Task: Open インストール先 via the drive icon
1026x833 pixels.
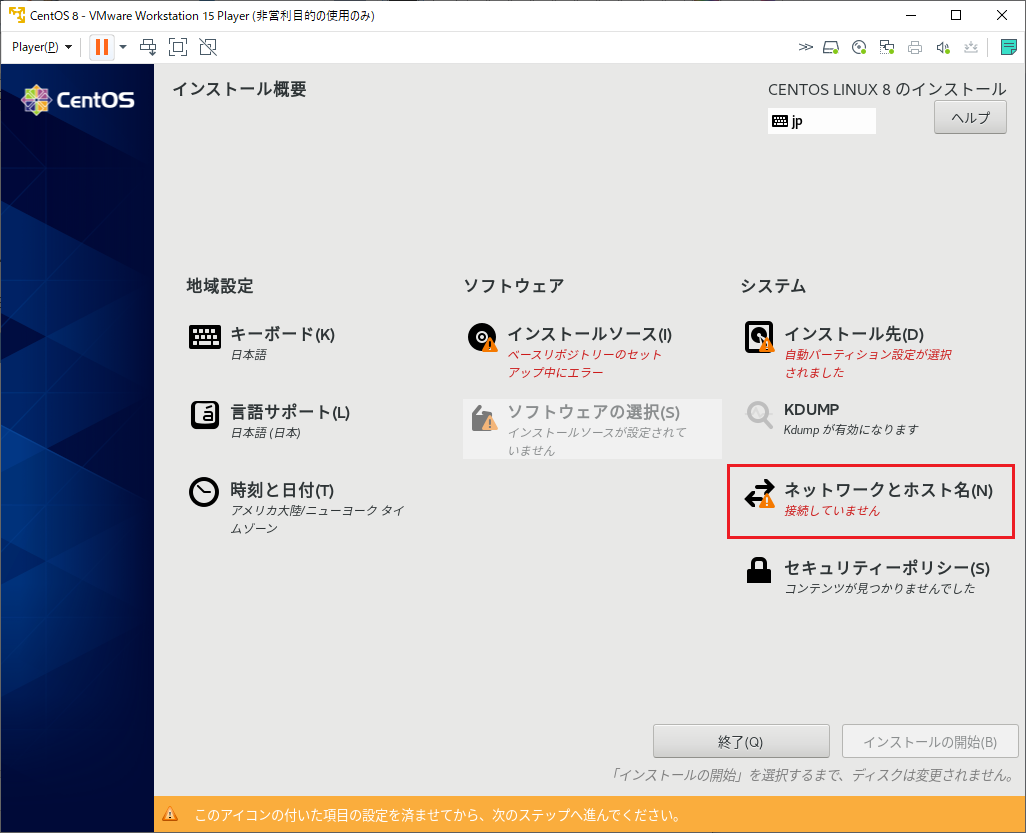Action: 760,337
